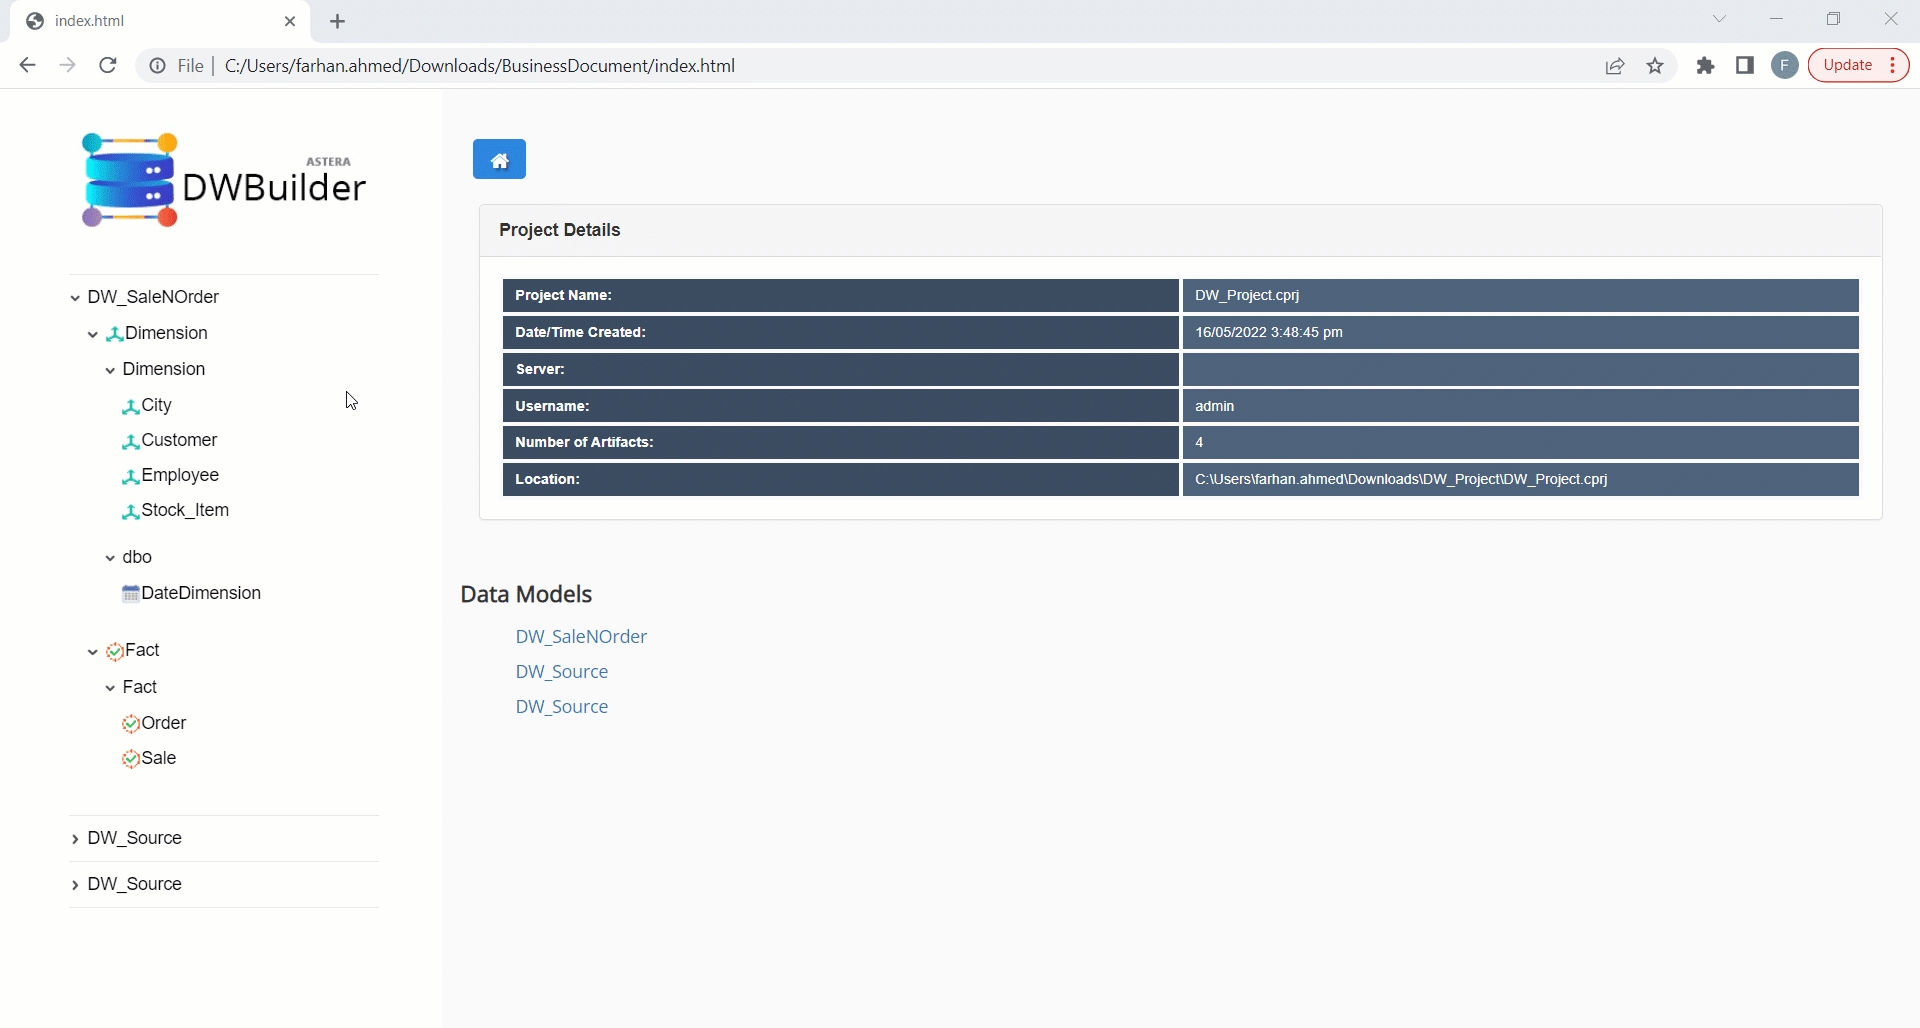Click the Sale fact icon
1920x1028 pixels.
131,759
